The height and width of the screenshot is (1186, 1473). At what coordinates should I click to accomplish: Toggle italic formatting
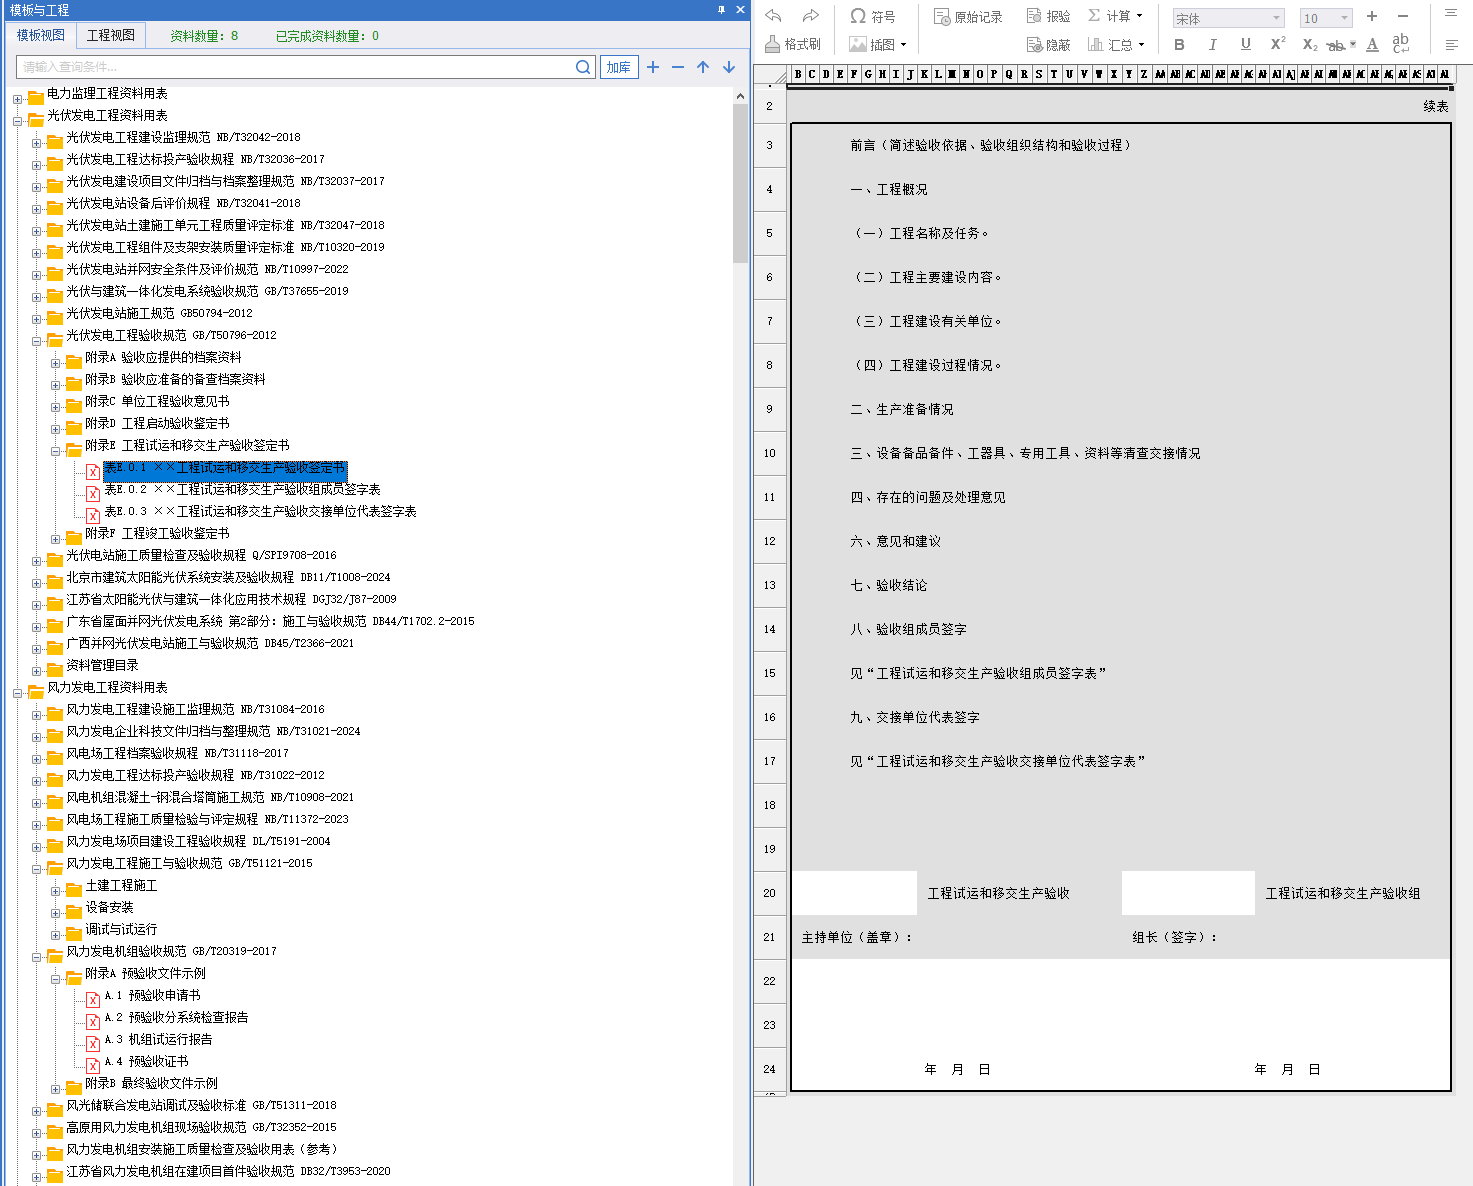[1212, 44]
